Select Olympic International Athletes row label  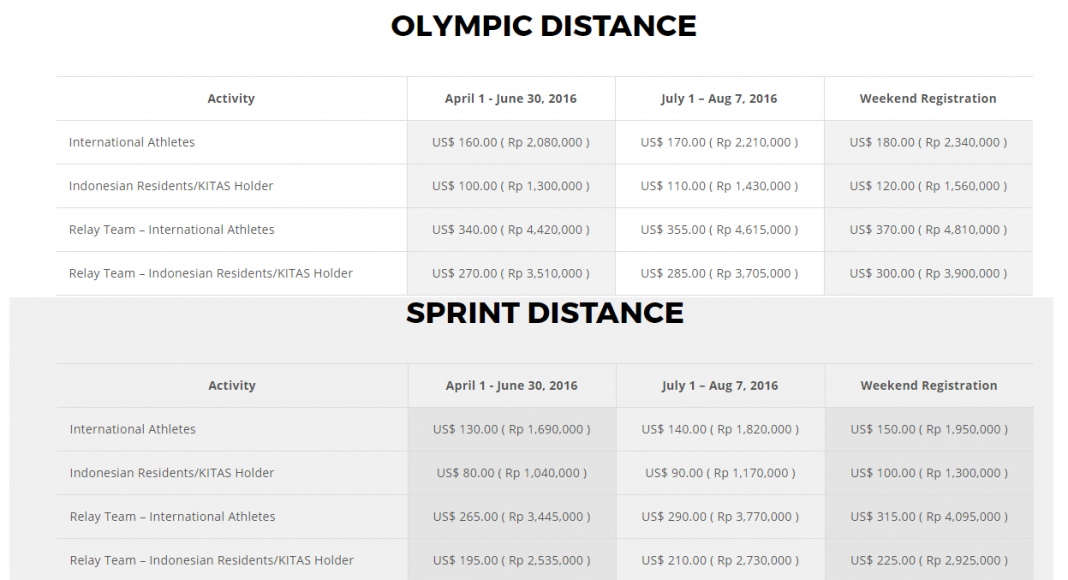coord(131,142)
